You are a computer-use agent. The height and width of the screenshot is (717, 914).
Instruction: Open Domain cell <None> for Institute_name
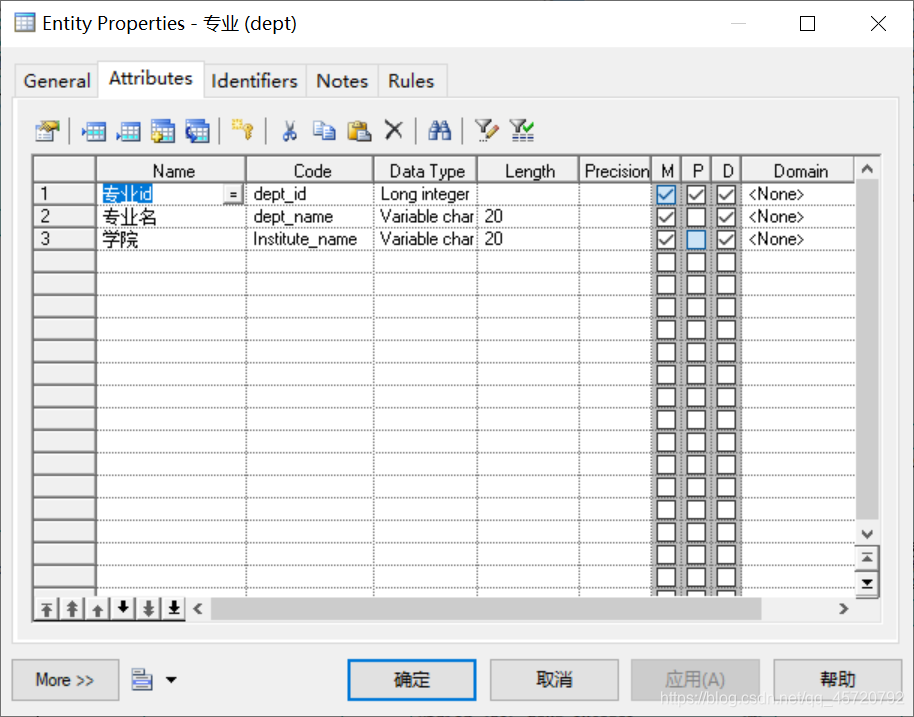[797, 240]
